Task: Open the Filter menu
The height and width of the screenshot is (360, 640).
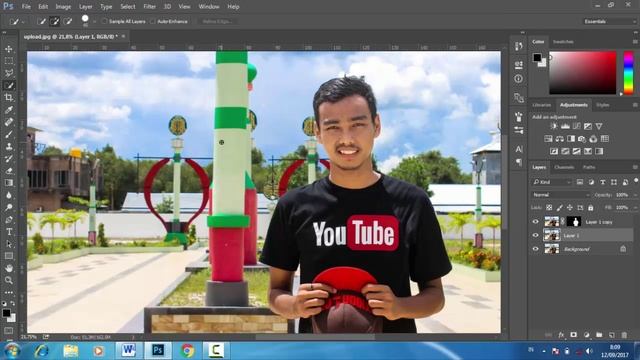Action: tap(149, 7)
